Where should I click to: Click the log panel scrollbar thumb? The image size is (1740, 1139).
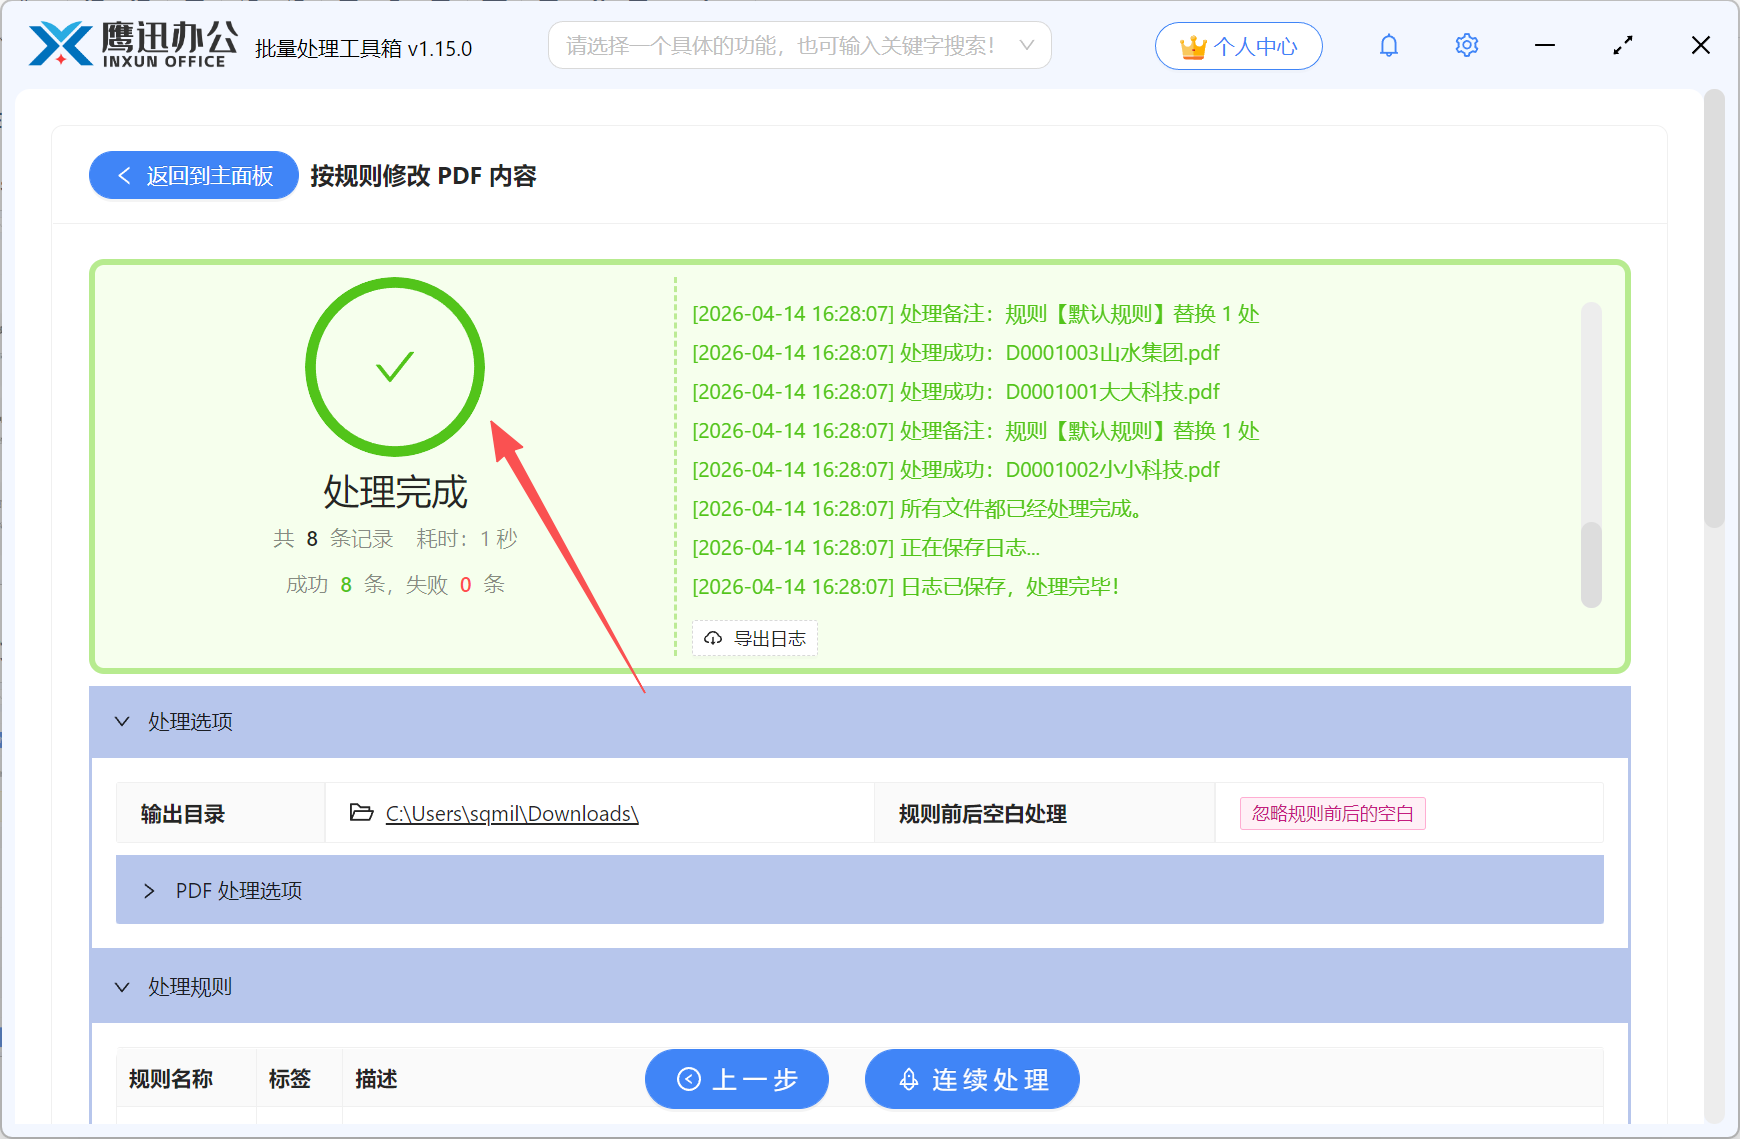coord(1591,564)
